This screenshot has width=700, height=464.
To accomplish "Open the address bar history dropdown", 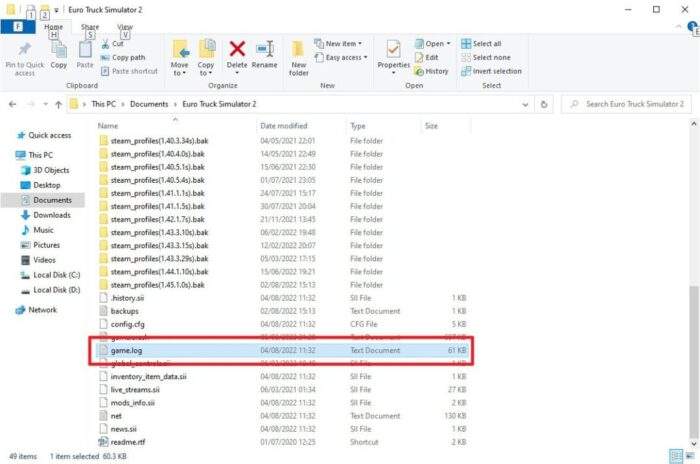I will pos(525,104).
